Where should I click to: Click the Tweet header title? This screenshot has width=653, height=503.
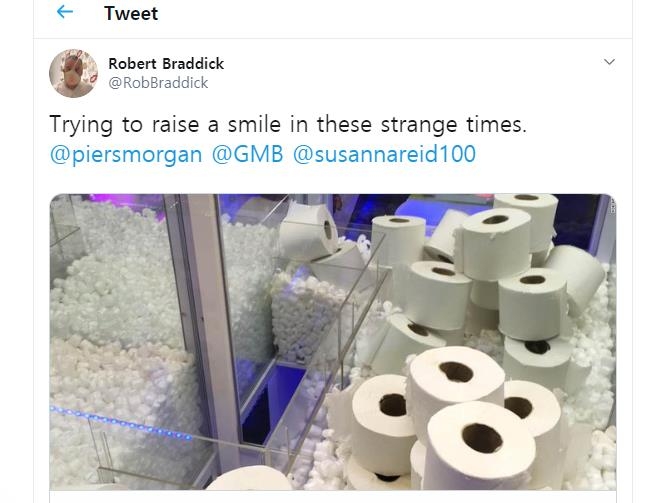[131, 13]
